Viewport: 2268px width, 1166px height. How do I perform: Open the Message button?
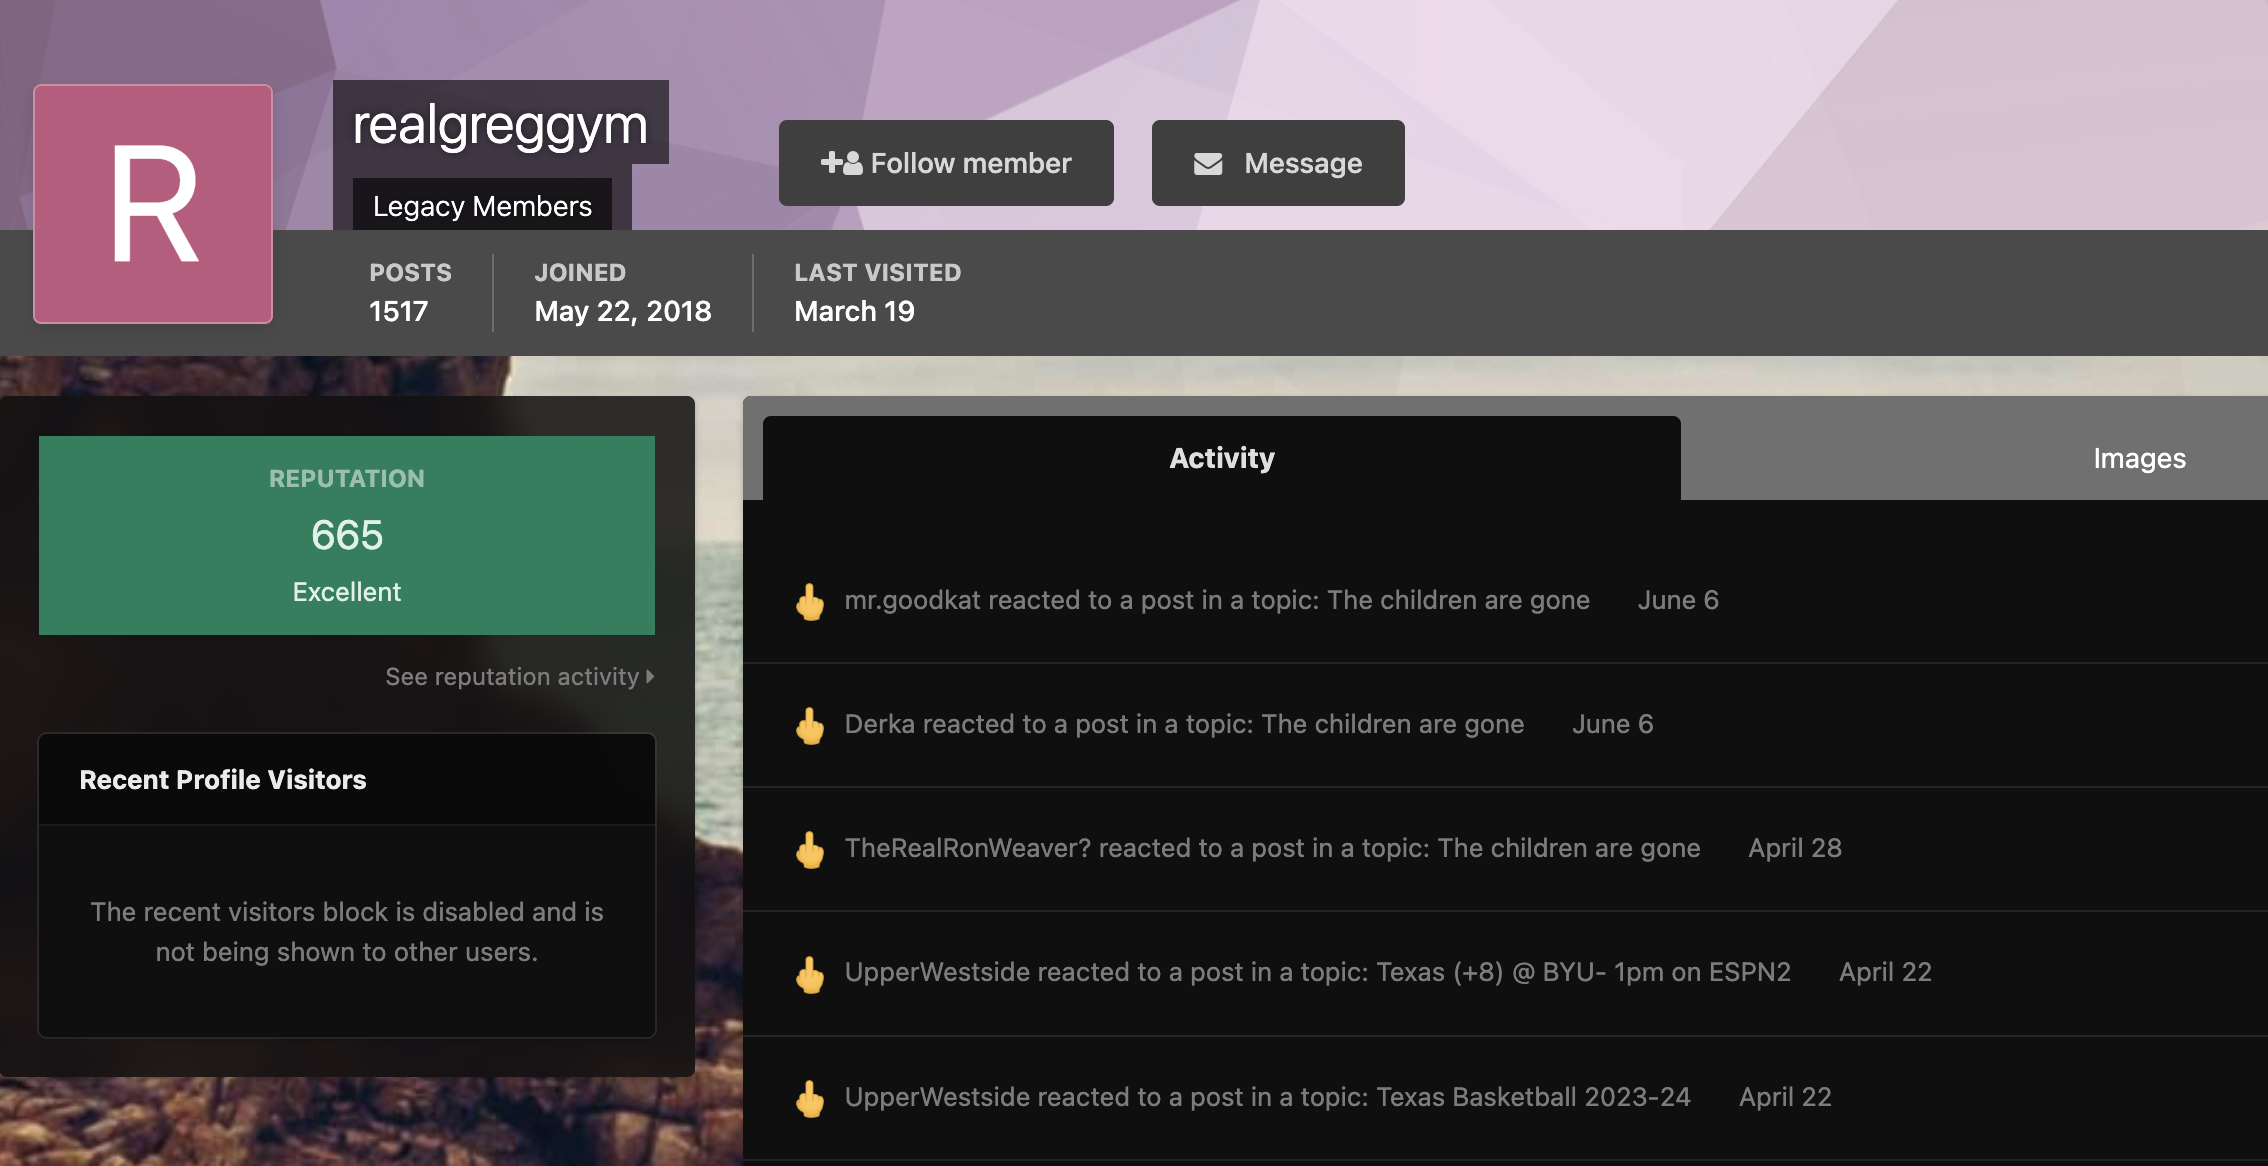tap(1278, 163)
